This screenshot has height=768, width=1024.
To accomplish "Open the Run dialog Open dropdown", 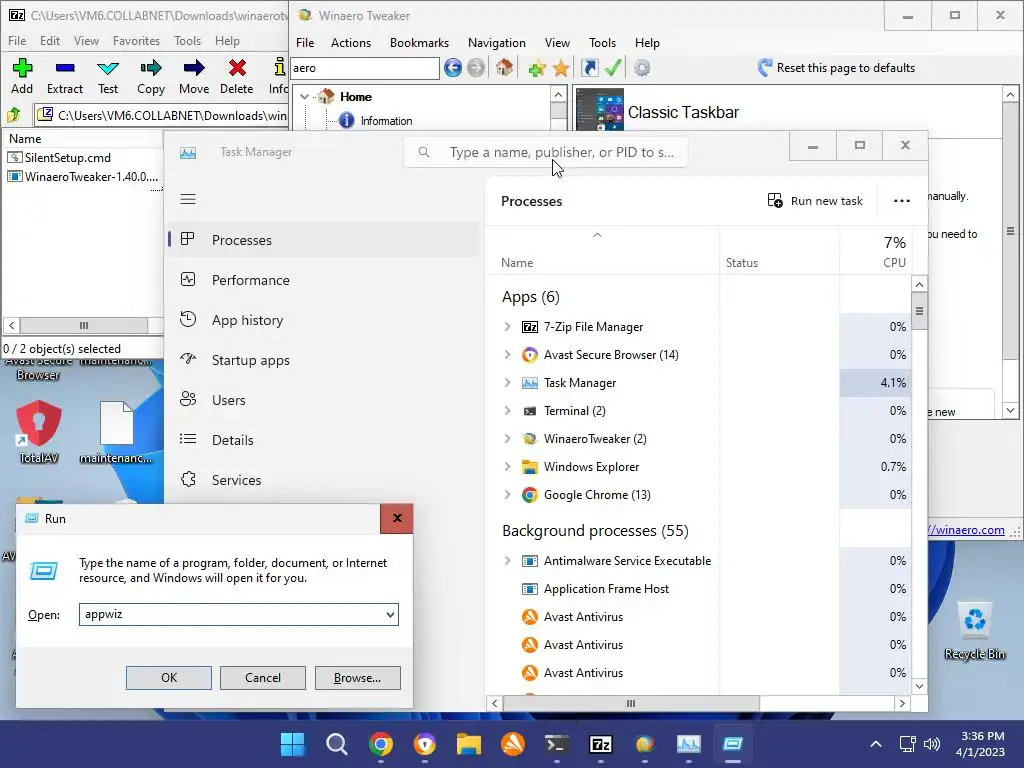I will click(x=390, y=615).
